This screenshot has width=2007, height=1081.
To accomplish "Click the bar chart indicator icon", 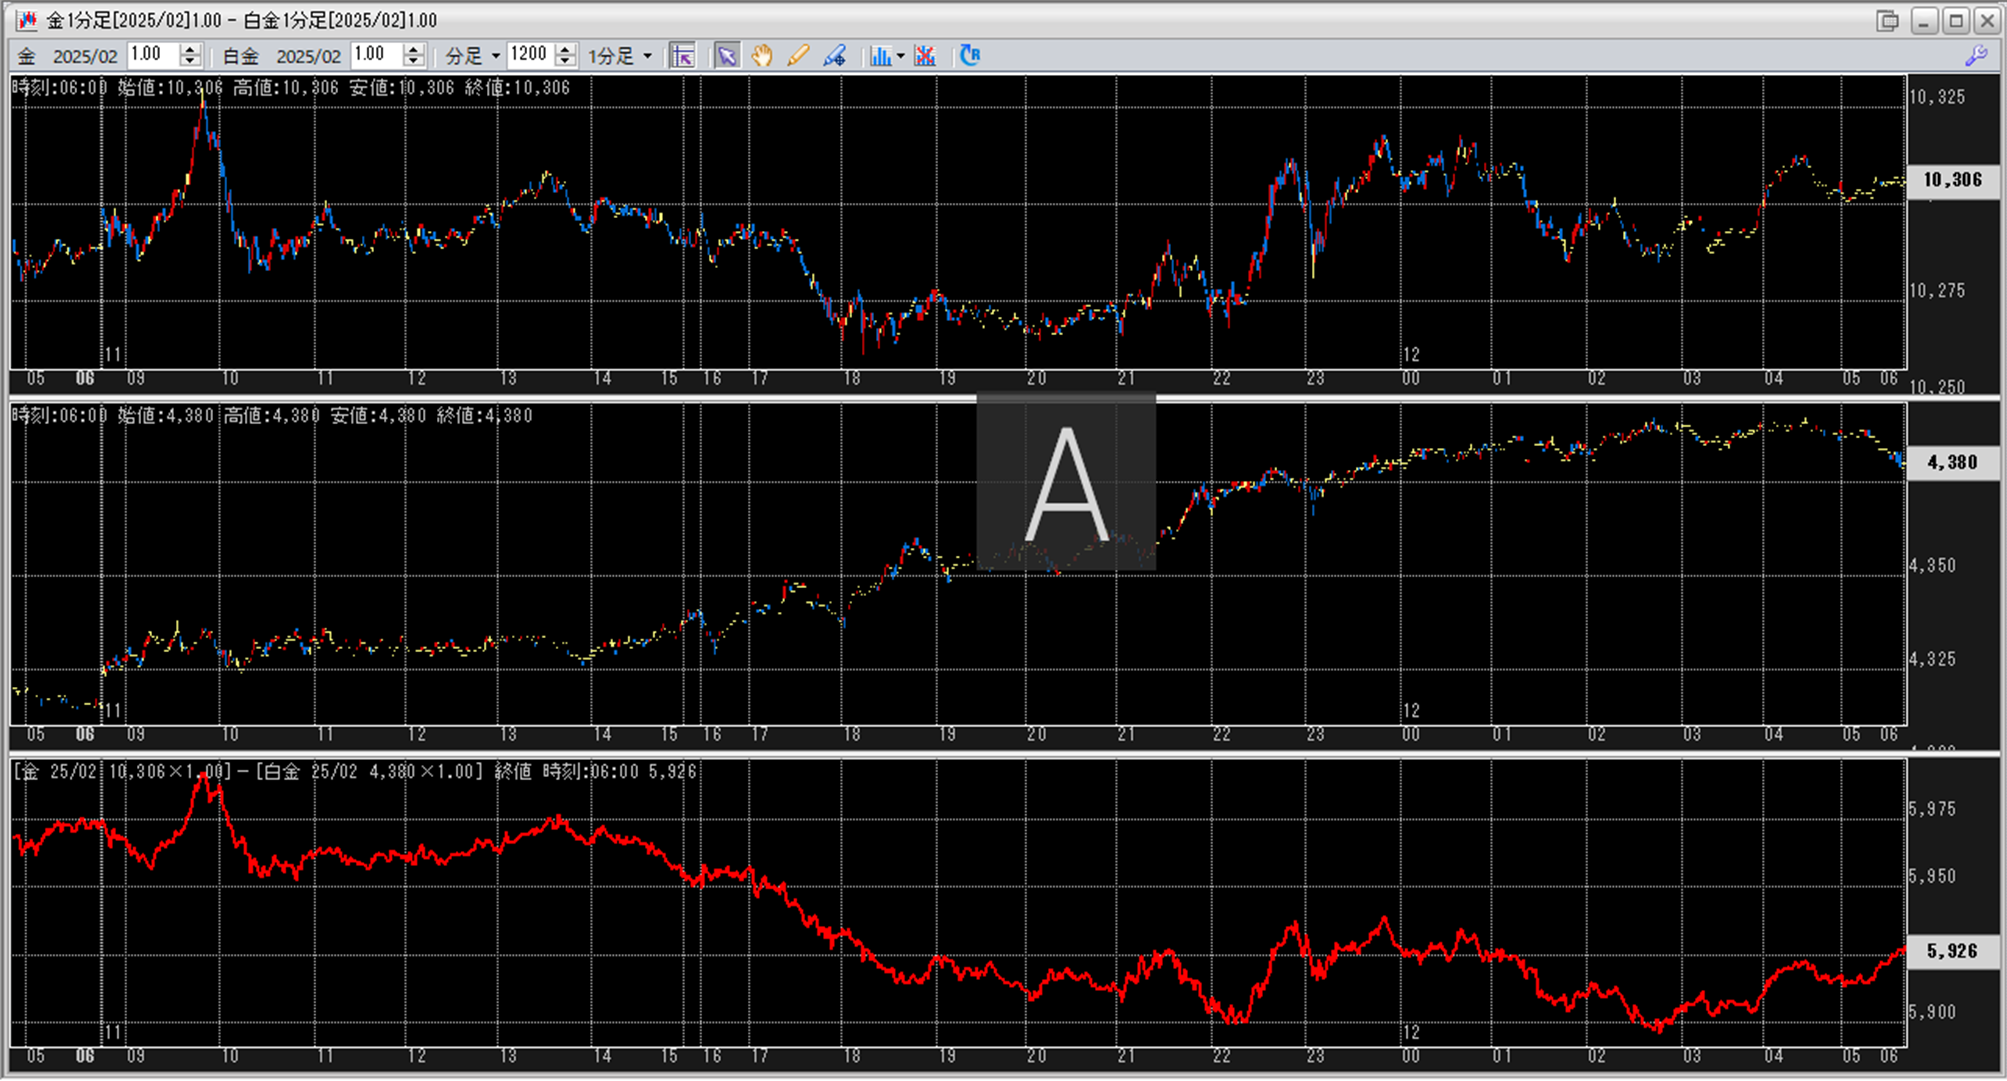I will coord(880,56).
